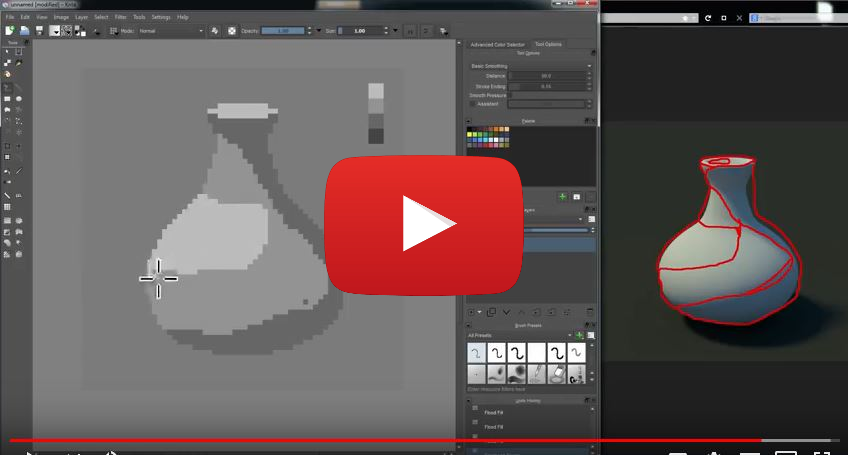Click the Save icon in Krita toolbar

pos(39,31)
